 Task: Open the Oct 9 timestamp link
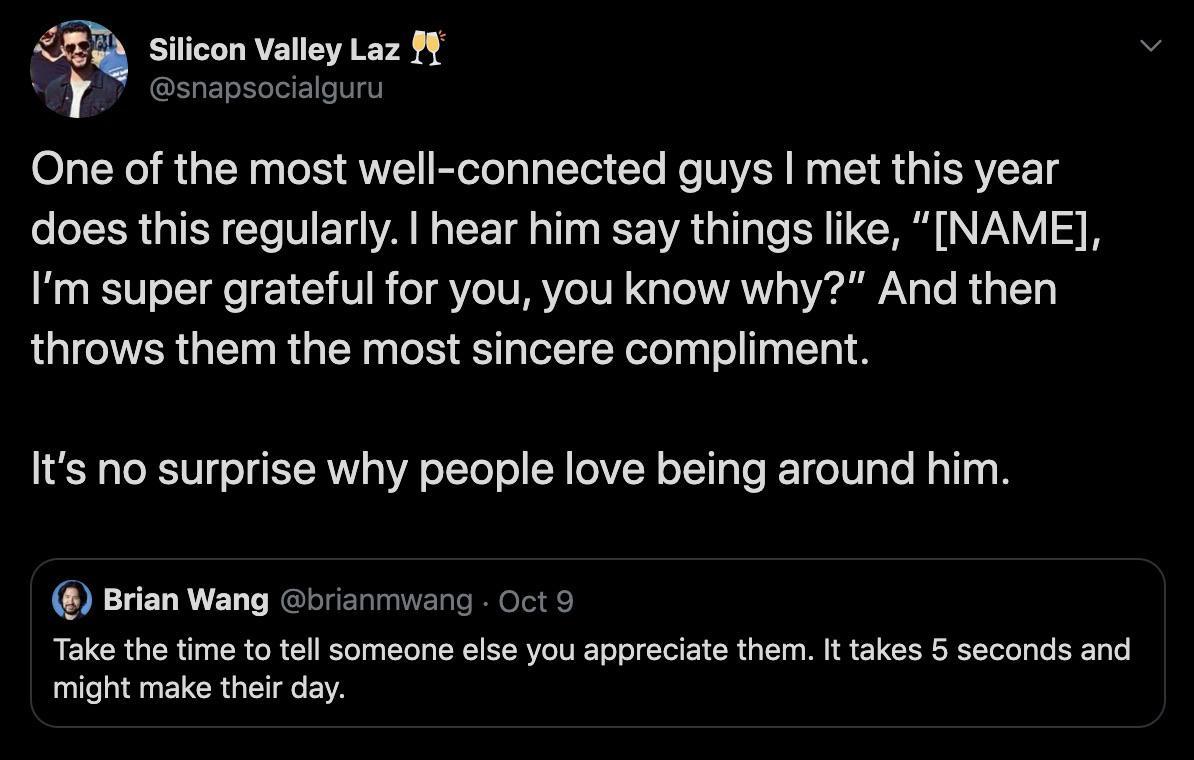coord(536,599)
